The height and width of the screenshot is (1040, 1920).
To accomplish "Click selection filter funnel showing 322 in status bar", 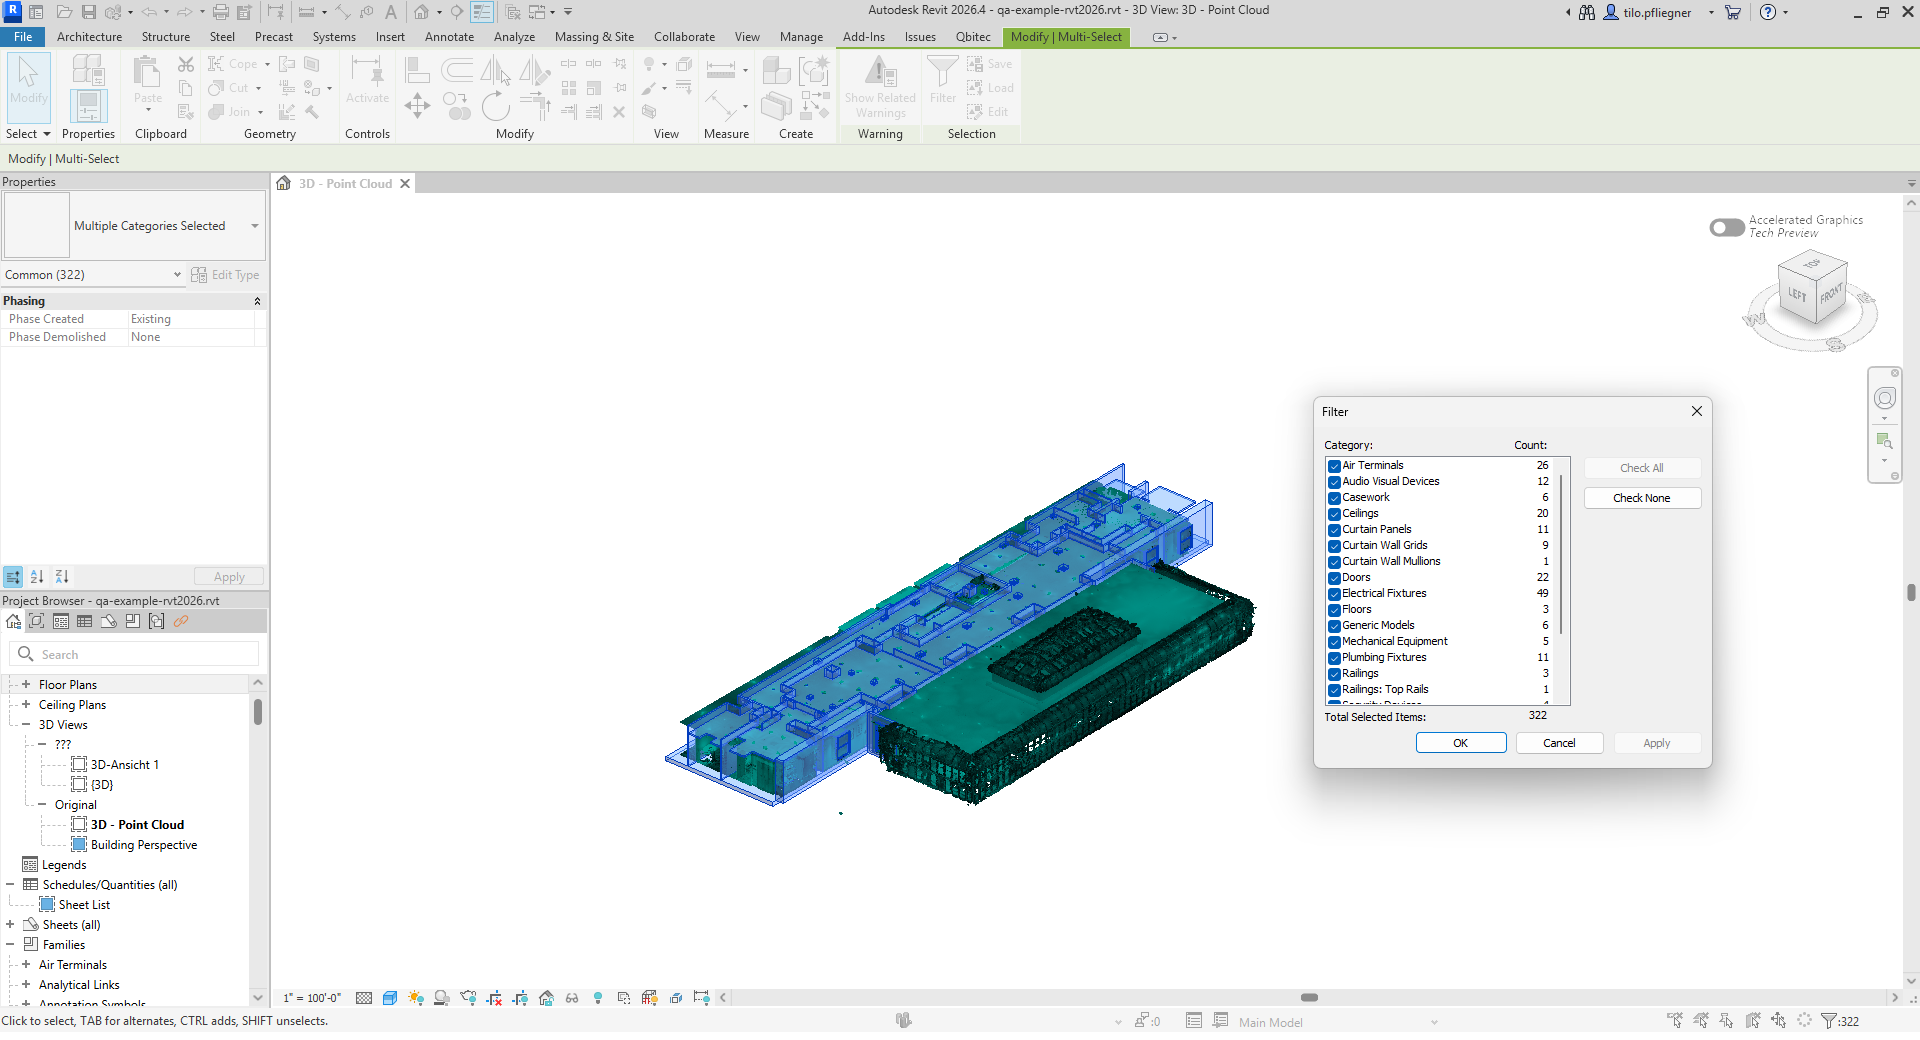I will (1840, 1021).
